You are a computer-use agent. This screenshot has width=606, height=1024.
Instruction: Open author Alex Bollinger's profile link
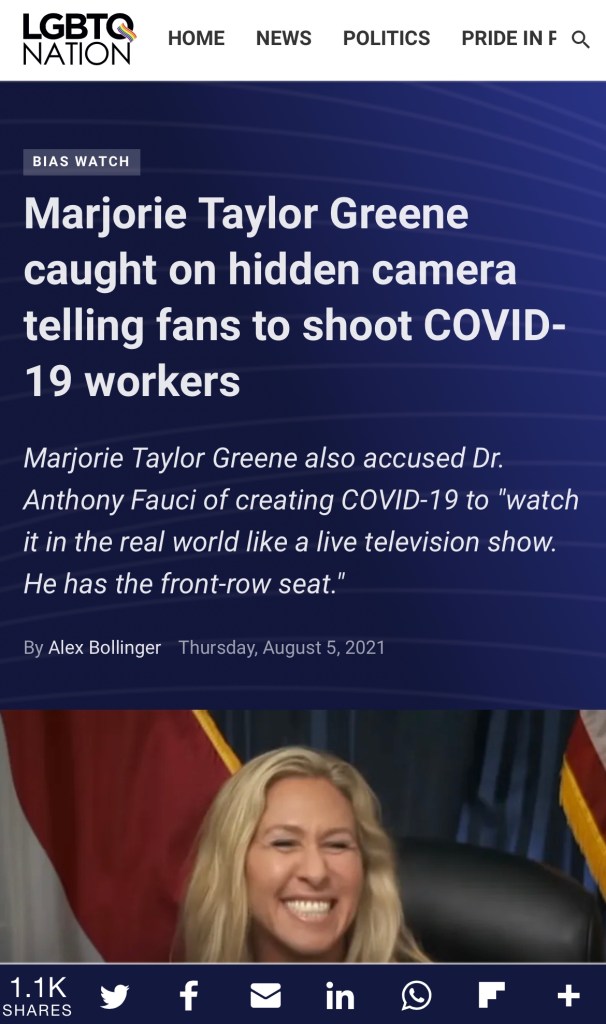[104, 647]
